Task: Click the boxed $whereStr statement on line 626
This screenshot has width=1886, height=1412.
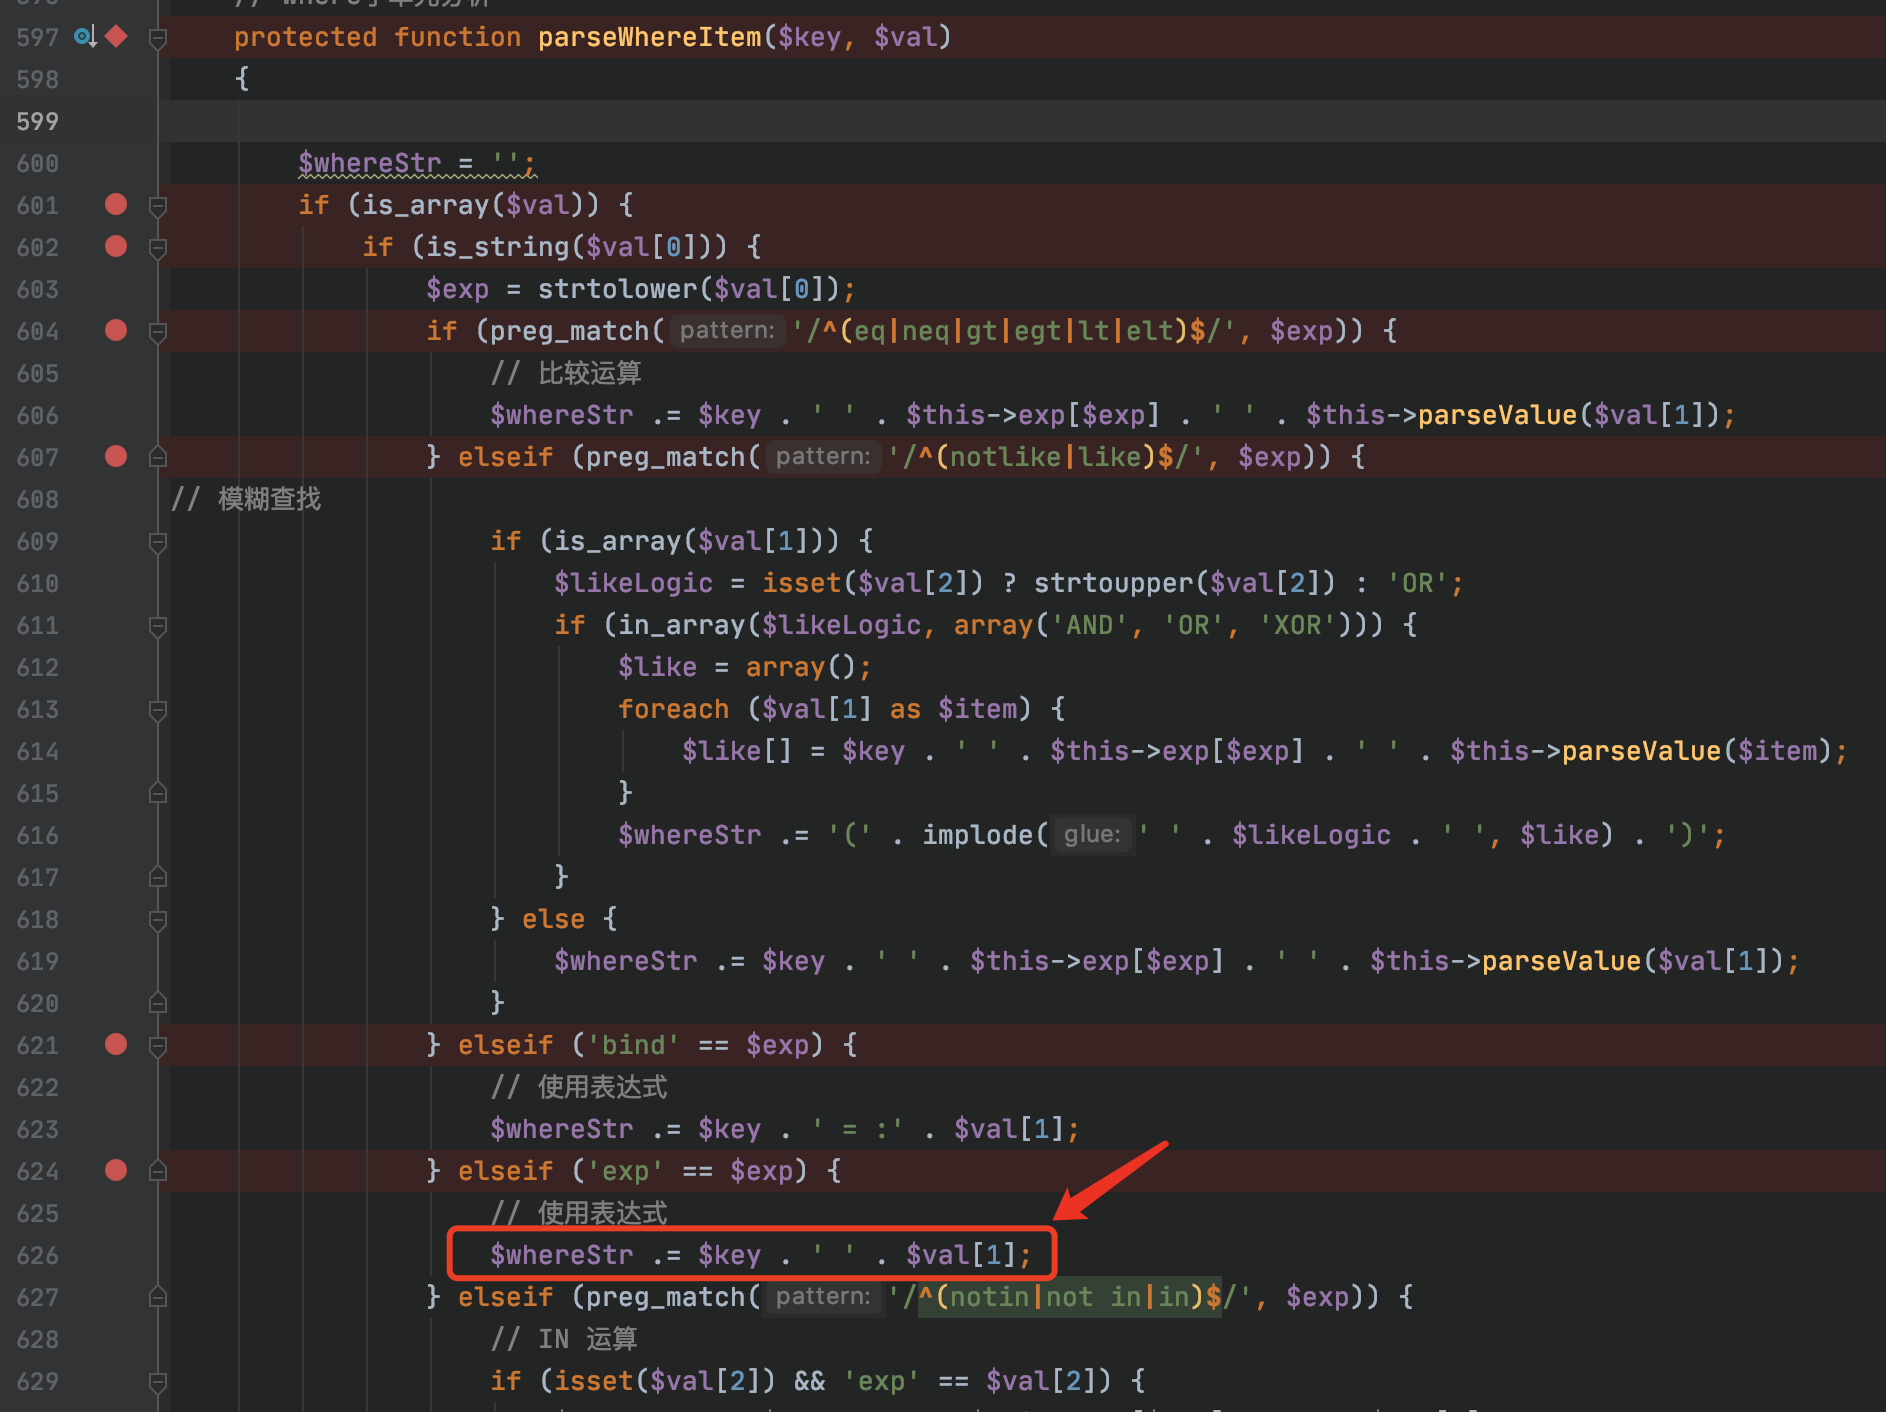Action: (752, 1255)
